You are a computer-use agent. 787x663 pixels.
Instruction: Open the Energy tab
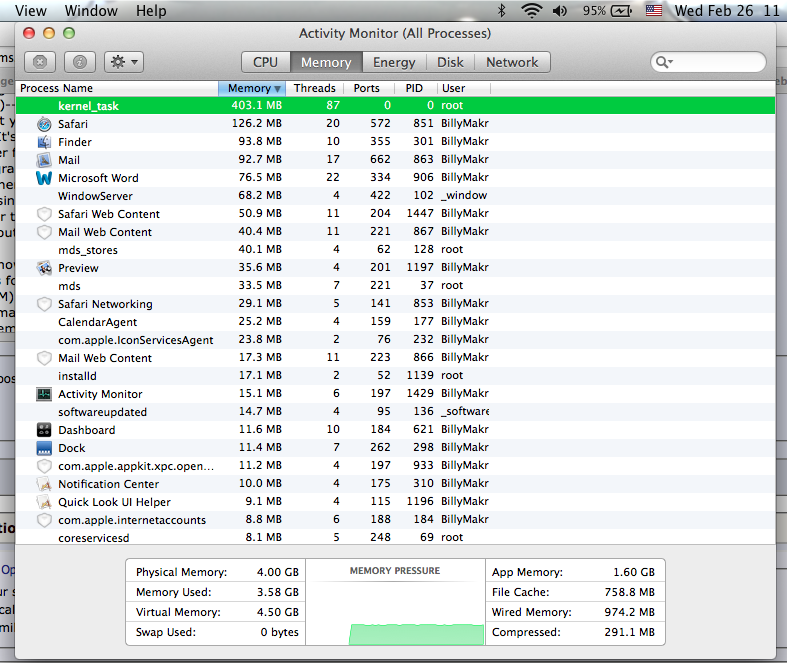394,62
